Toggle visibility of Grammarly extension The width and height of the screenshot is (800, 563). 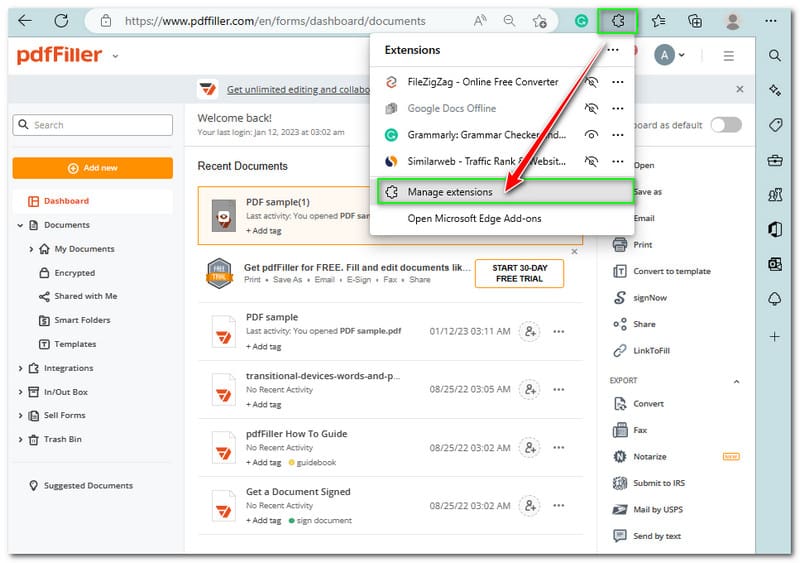point(591,135)
